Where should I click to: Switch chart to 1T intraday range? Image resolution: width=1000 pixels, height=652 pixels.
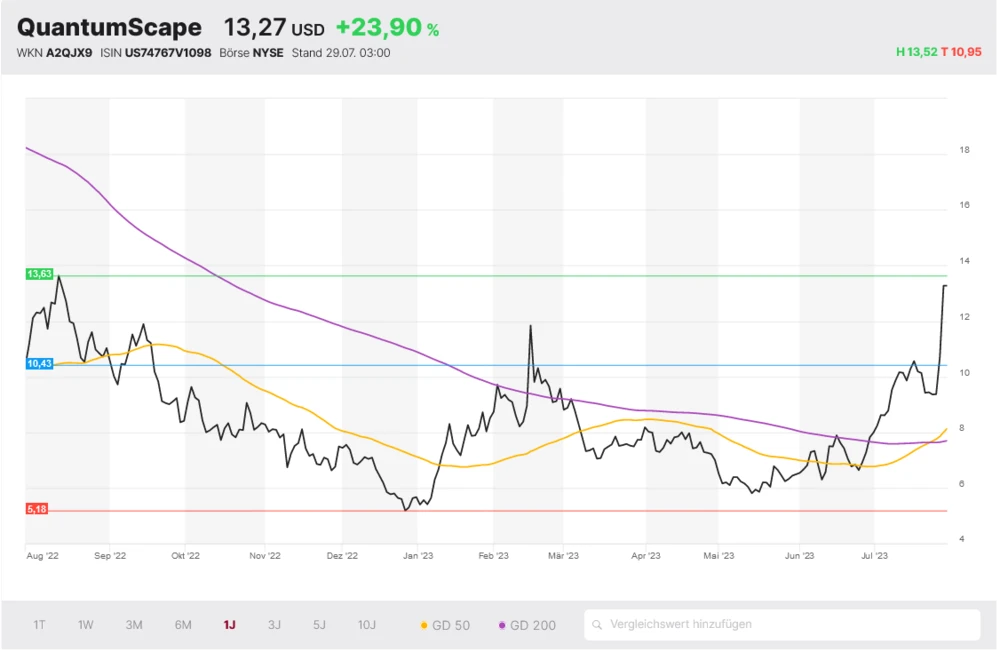39,625
